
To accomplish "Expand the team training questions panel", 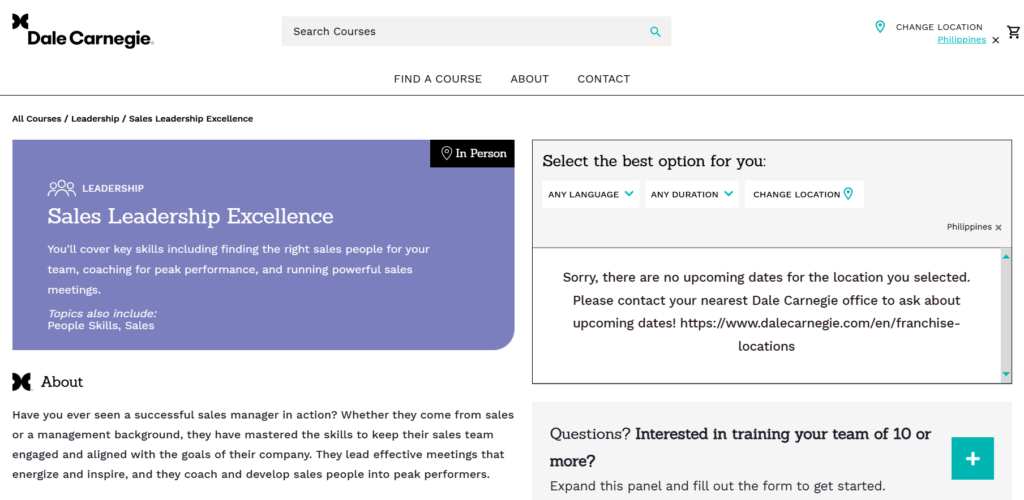I will click(x=972, y=459).
